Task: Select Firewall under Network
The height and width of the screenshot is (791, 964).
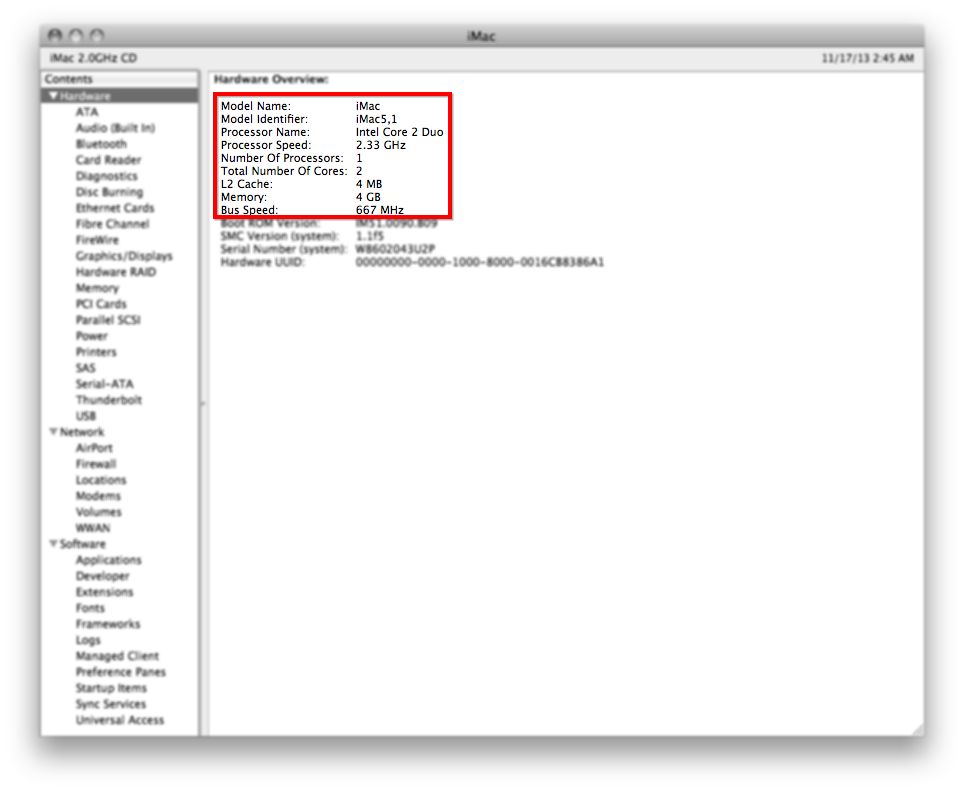Action: [95, 463]
